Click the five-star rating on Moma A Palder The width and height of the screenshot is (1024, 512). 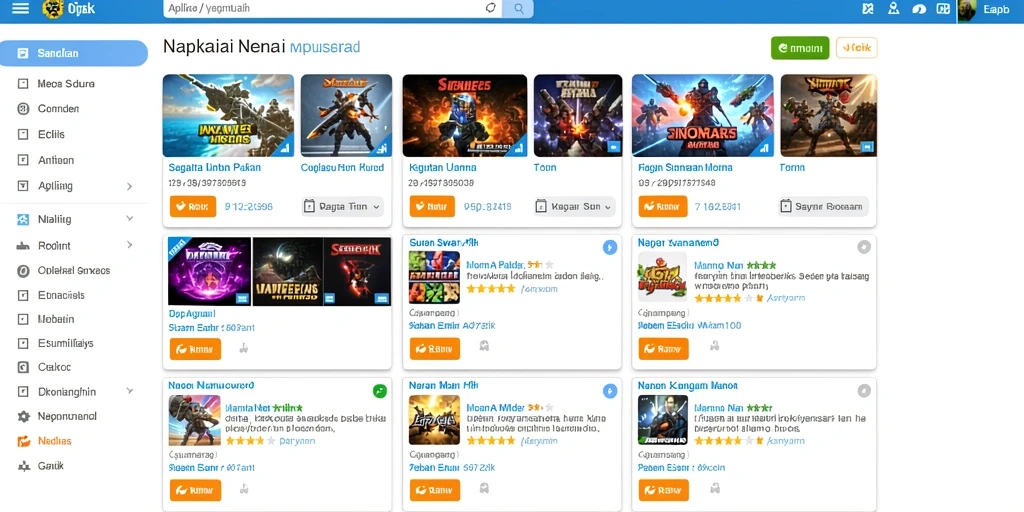tap(490, 288)
